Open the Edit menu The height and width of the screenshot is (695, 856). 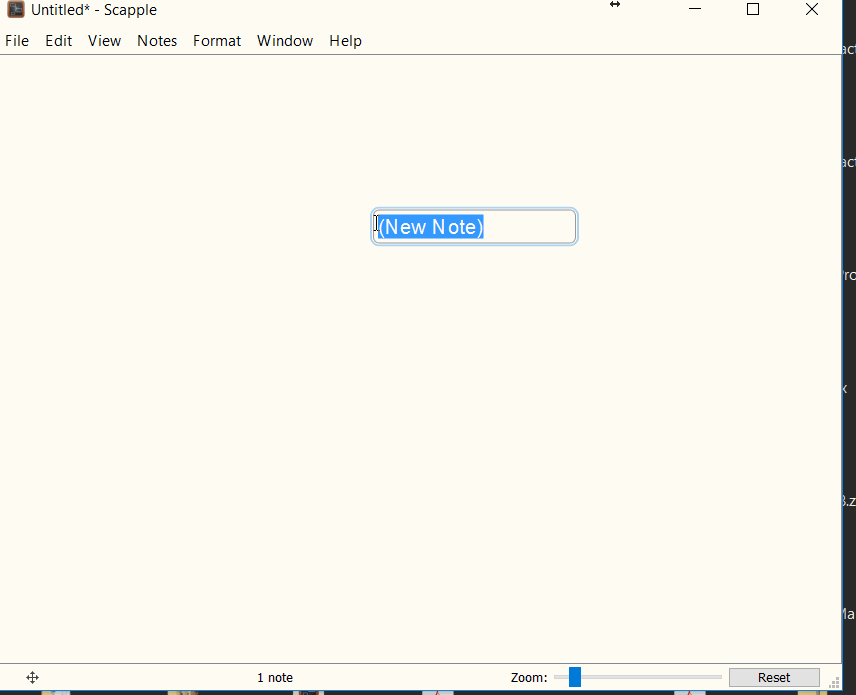[58, 41]
